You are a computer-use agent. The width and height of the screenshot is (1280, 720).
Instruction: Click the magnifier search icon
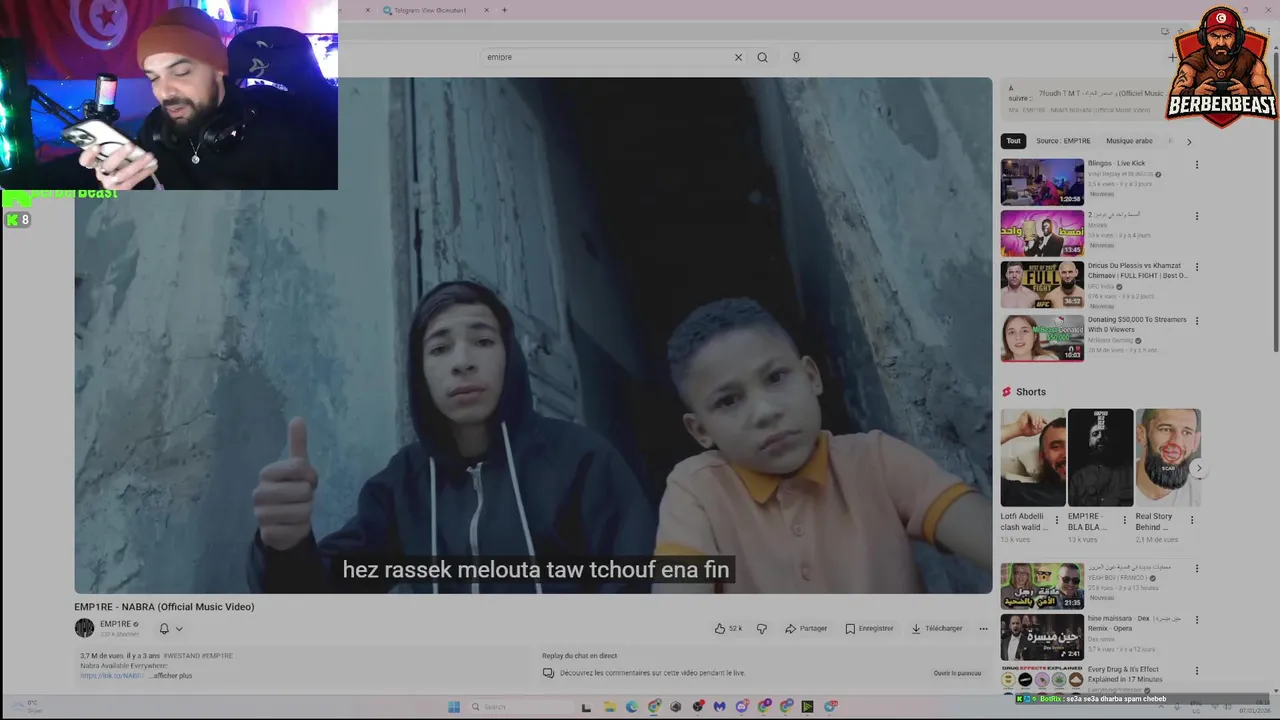coord(762,57)
